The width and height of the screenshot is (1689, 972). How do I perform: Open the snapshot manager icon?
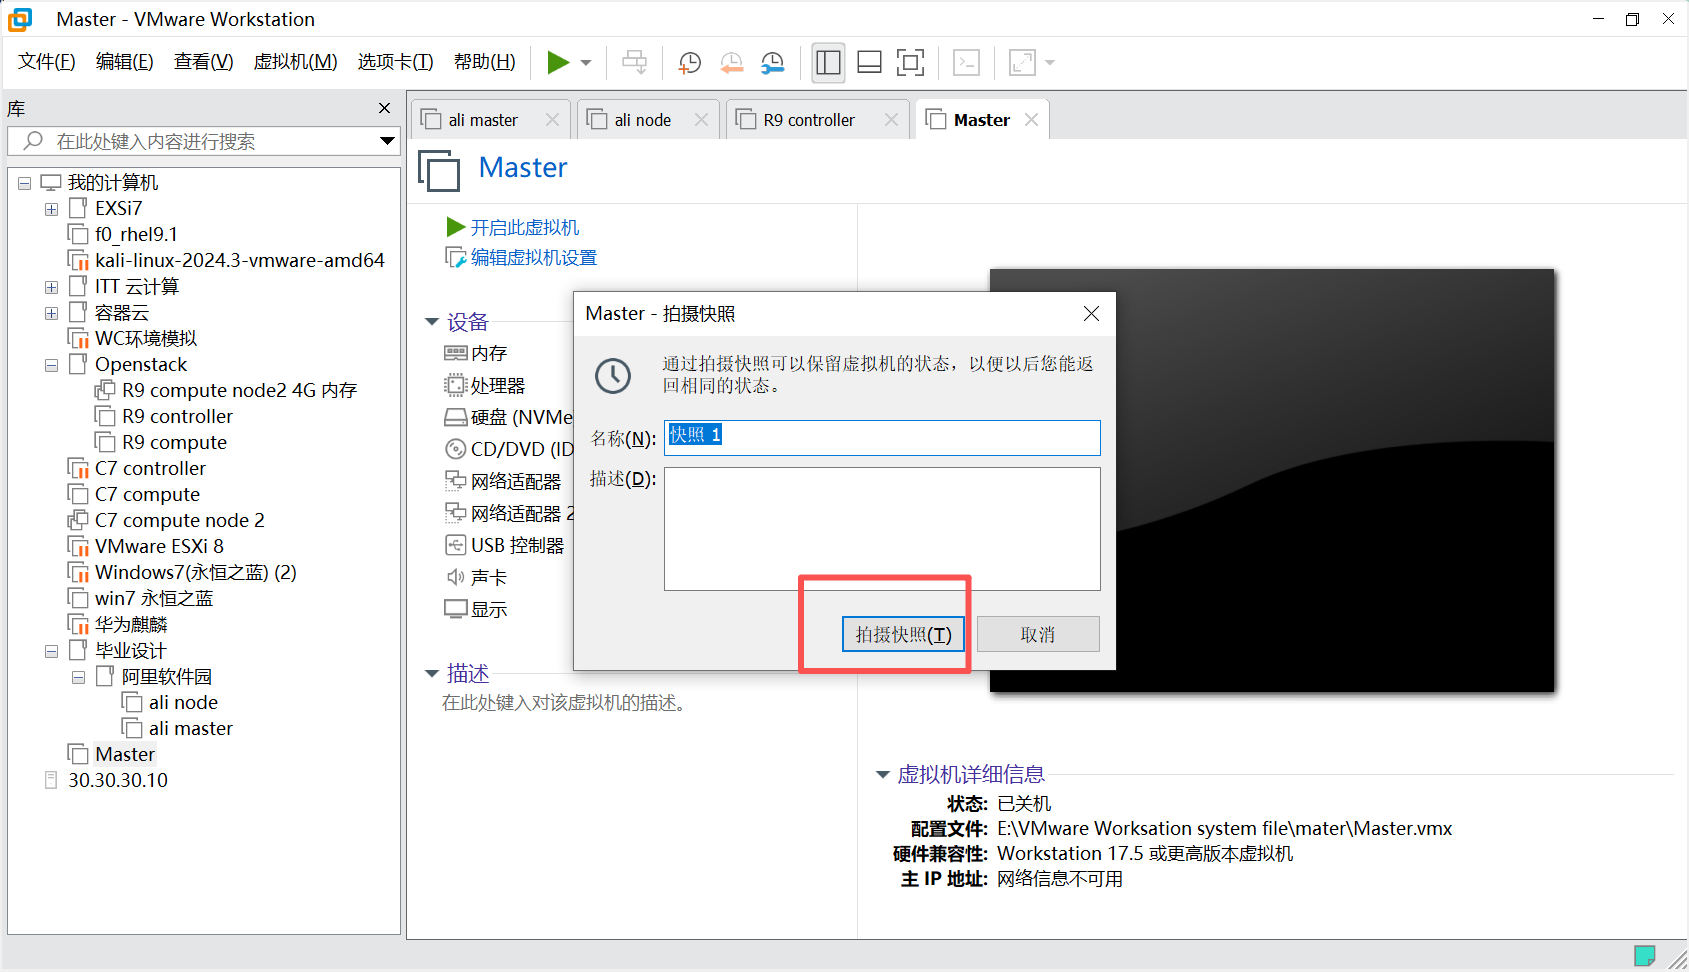(x=773, y=63)
